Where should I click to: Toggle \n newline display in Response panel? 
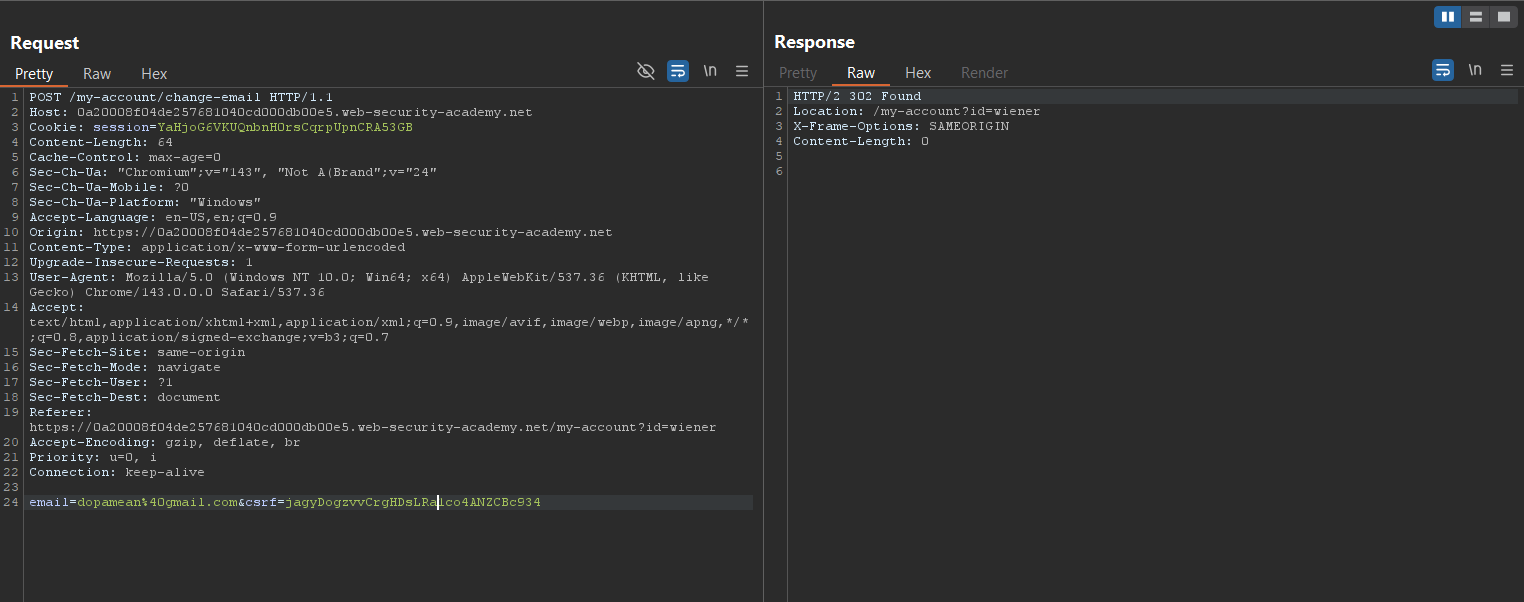coord(1475,70)
